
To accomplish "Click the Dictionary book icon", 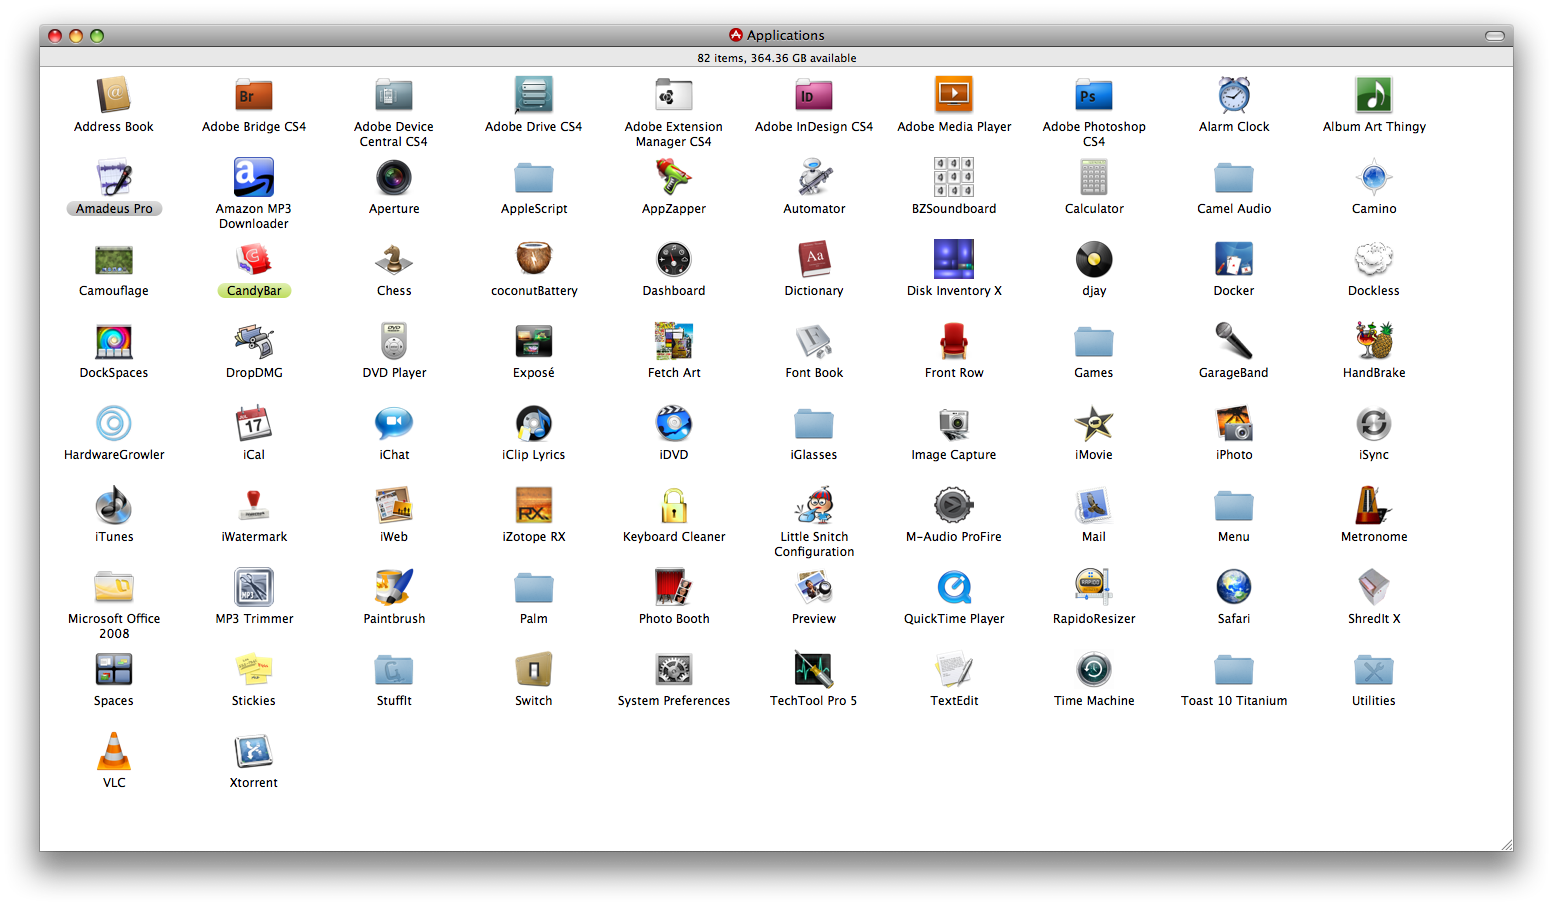I will click(814, 259).
